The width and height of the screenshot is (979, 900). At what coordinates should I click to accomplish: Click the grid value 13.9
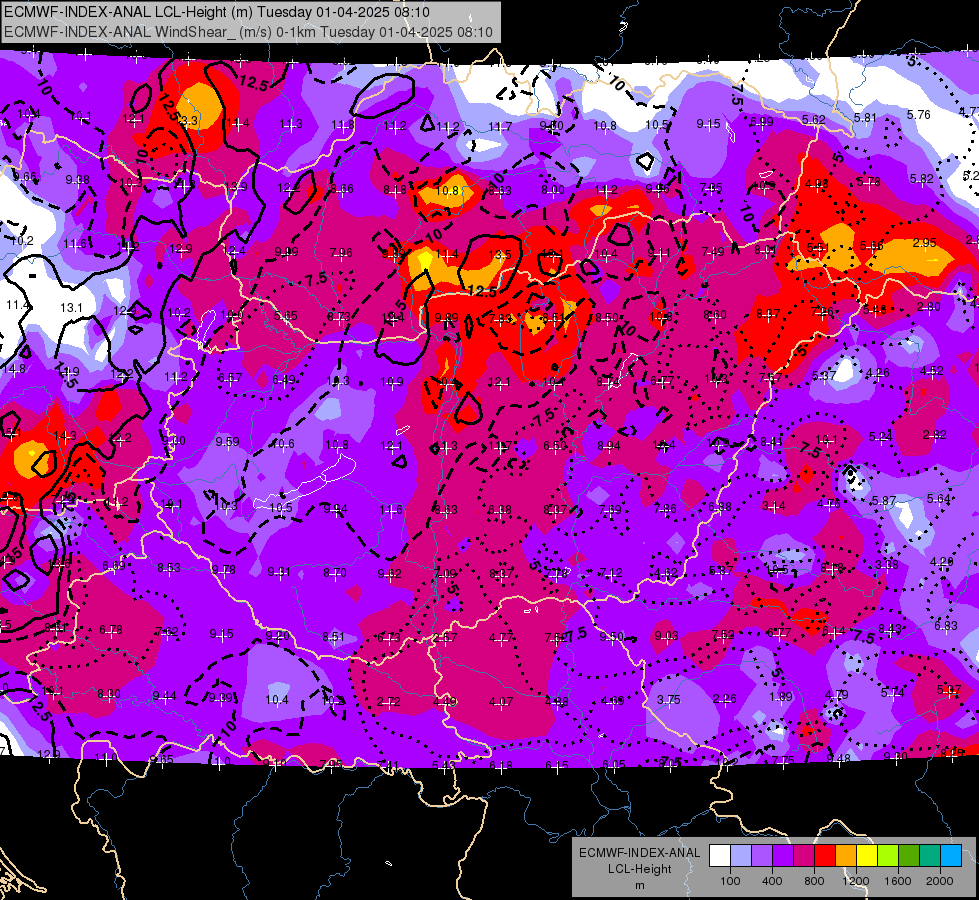(235, 186)
